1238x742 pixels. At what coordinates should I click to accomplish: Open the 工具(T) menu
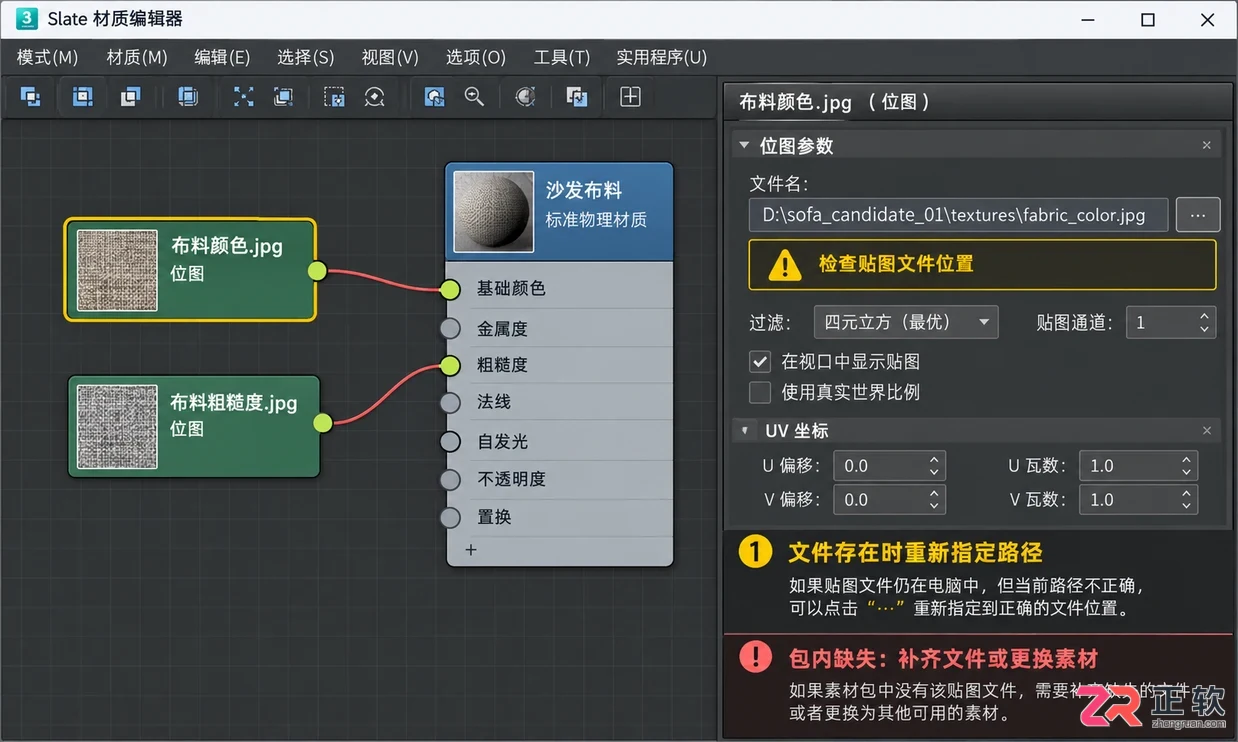562,57
